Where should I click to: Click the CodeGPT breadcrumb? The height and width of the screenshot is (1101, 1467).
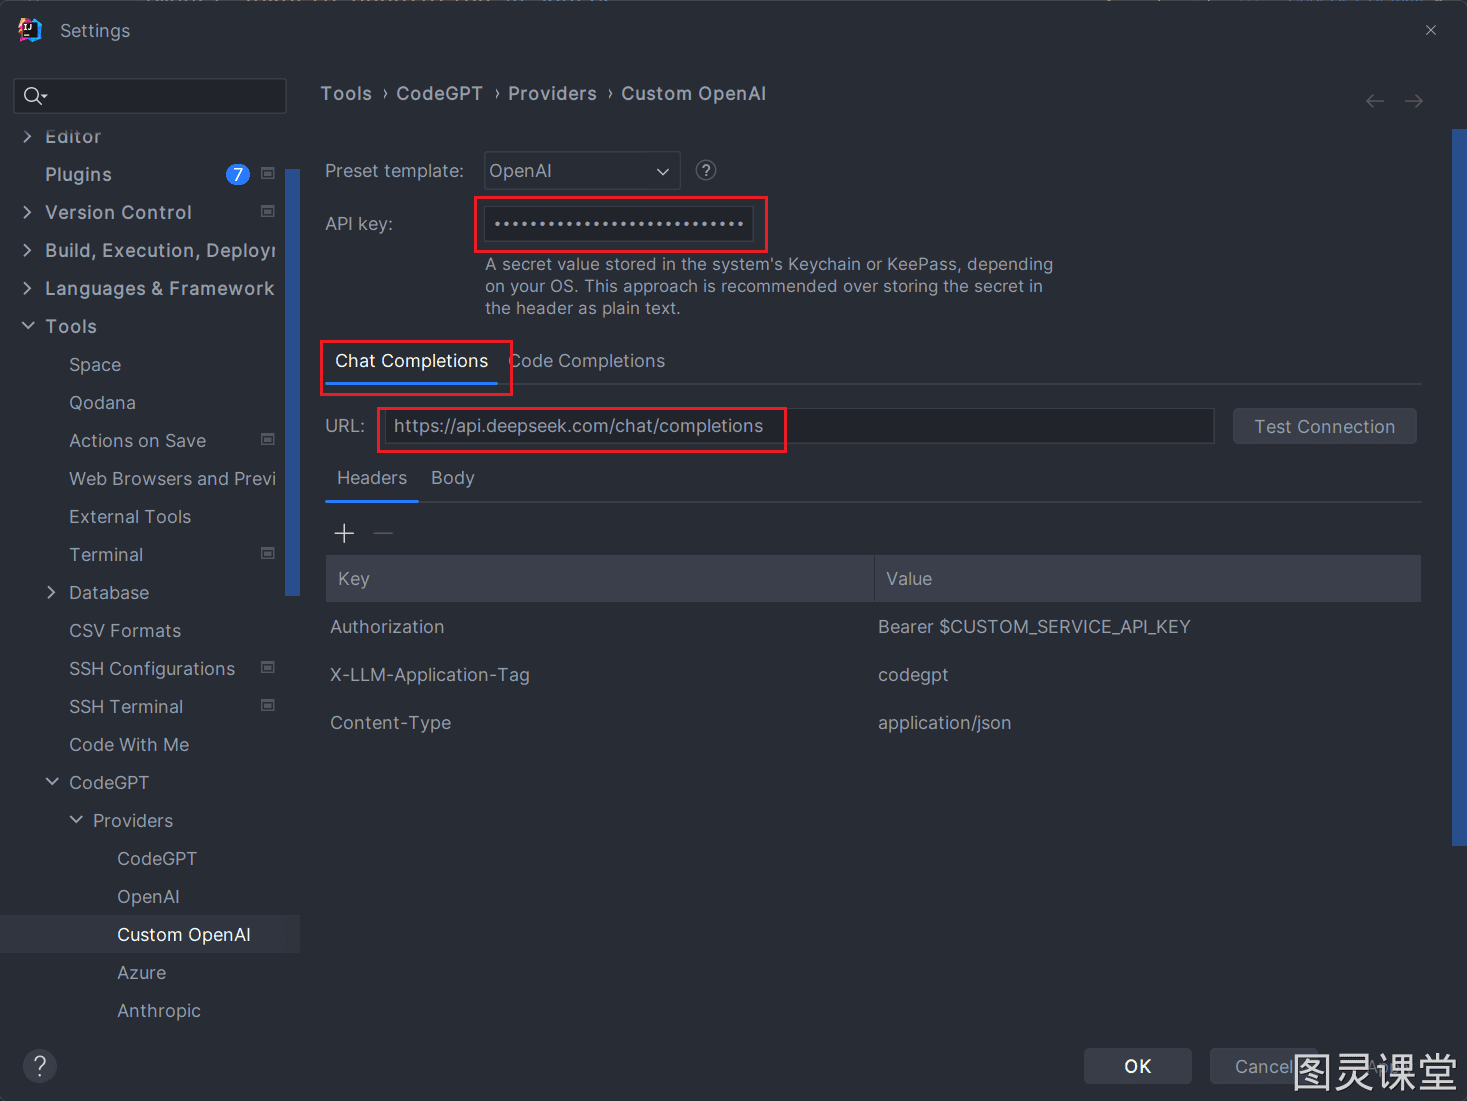(x=439, y=93)
